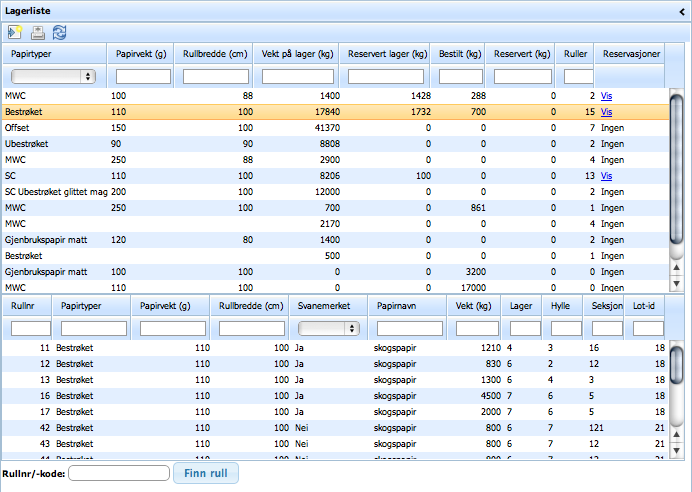Open the Svanemerket filter dropdown
The height and width of the screenshot is (492, 692).
329,328
